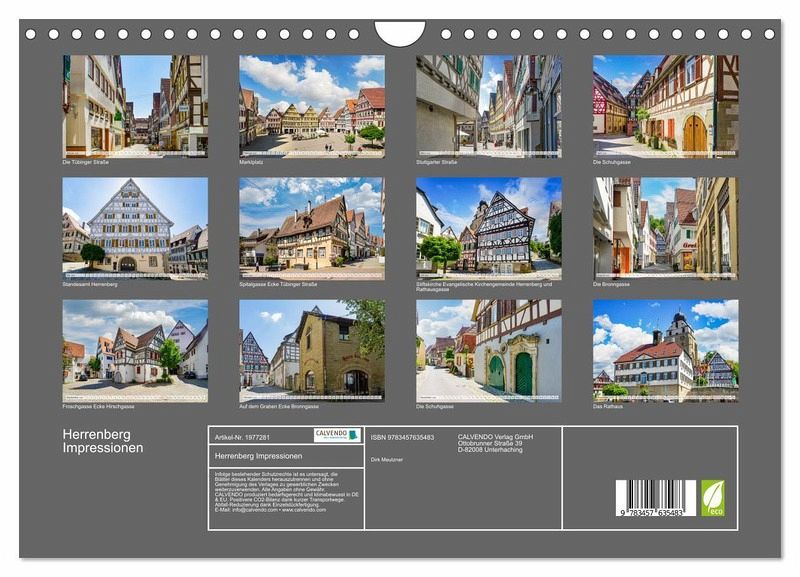This screenshot has width=800, height=577.
Task: Click the CALVENDO logo
Action: point(336,435)
